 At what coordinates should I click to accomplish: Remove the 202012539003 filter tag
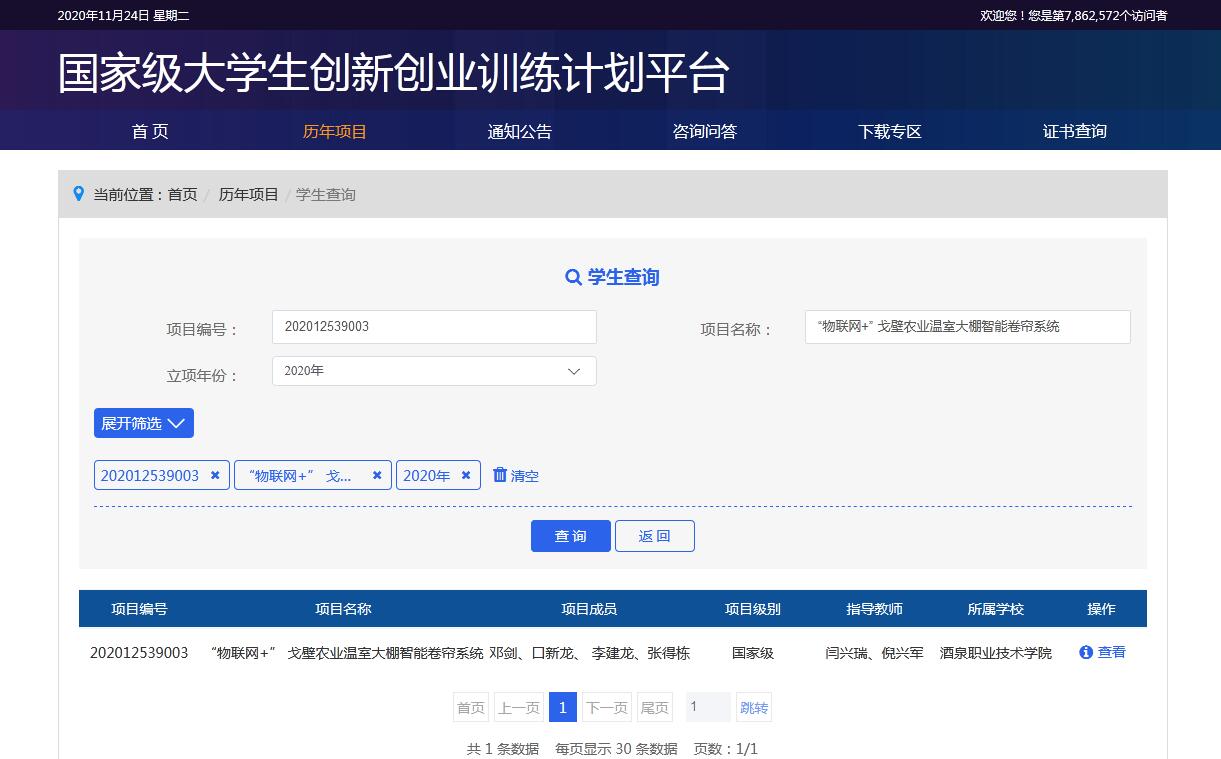215,476
